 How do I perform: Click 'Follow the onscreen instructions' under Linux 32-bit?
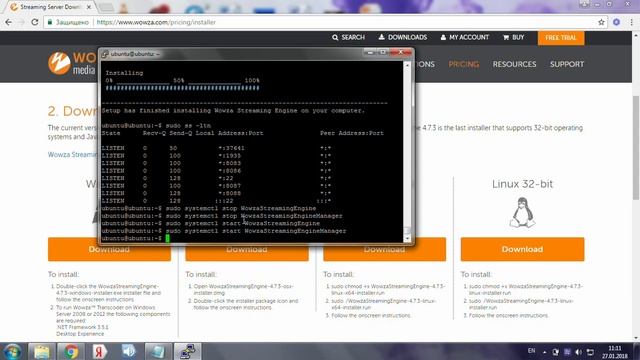pyautogui.click(x=508, y=316)
